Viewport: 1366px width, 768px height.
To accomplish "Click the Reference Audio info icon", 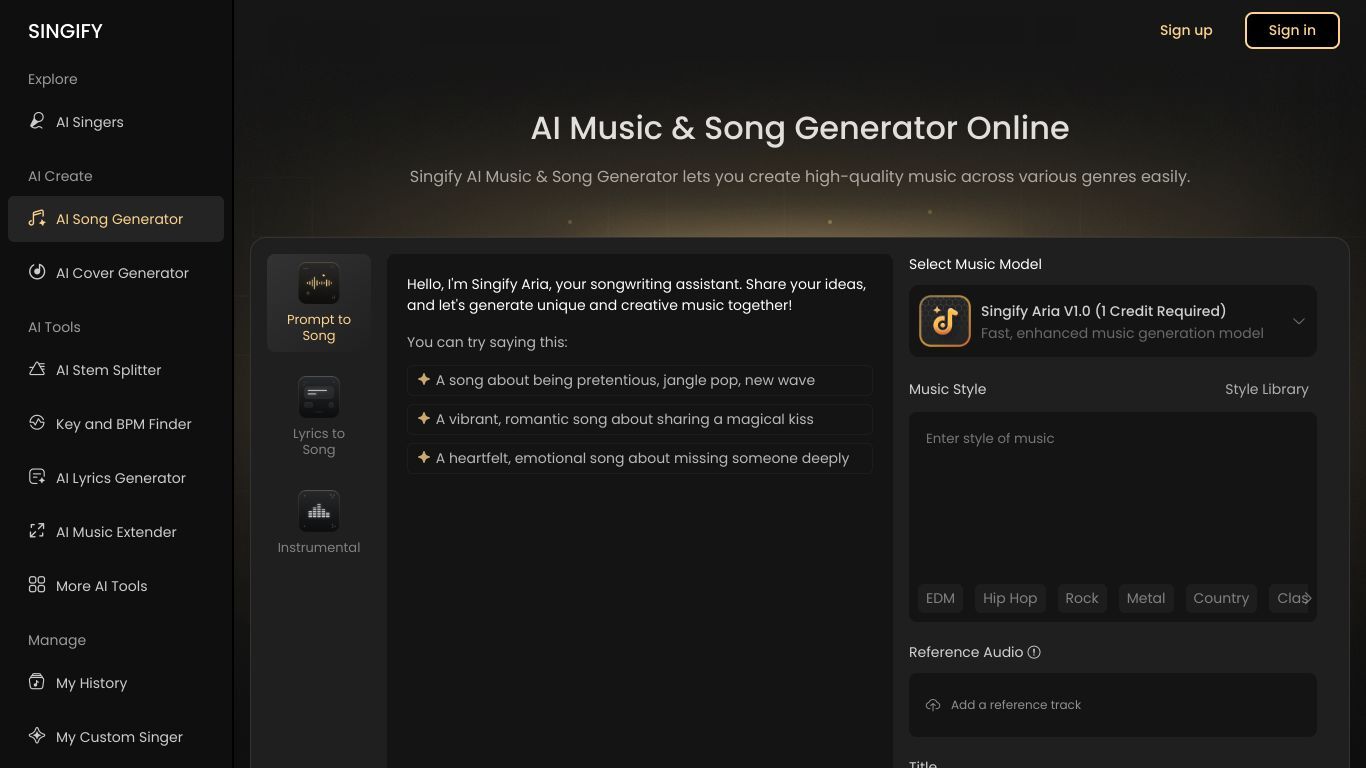I will click(1034, 652).
